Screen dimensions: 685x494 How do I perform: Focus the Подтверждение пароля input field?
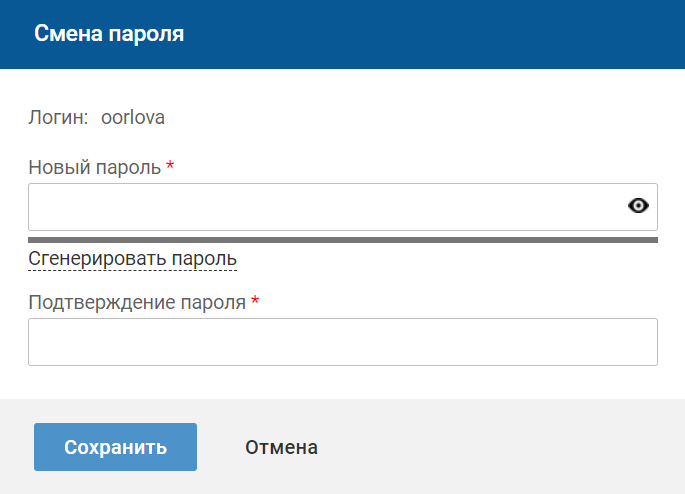[x=342, y=342]
